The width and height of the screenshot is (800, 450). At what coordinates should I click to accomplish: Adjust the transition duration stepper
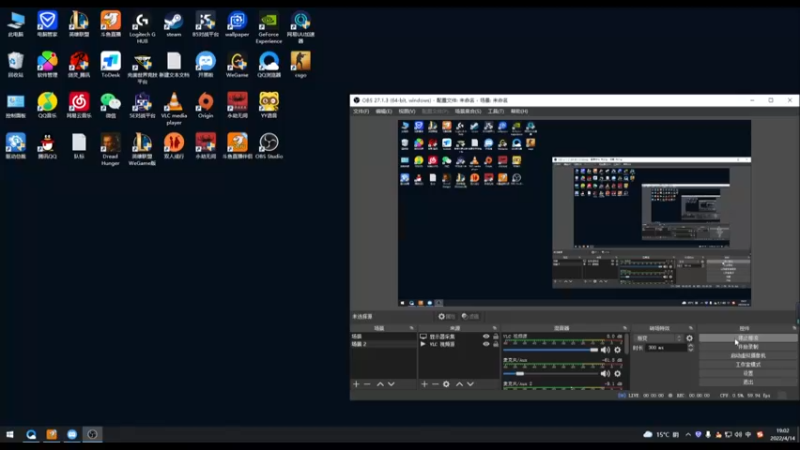(x=691, y=347)
